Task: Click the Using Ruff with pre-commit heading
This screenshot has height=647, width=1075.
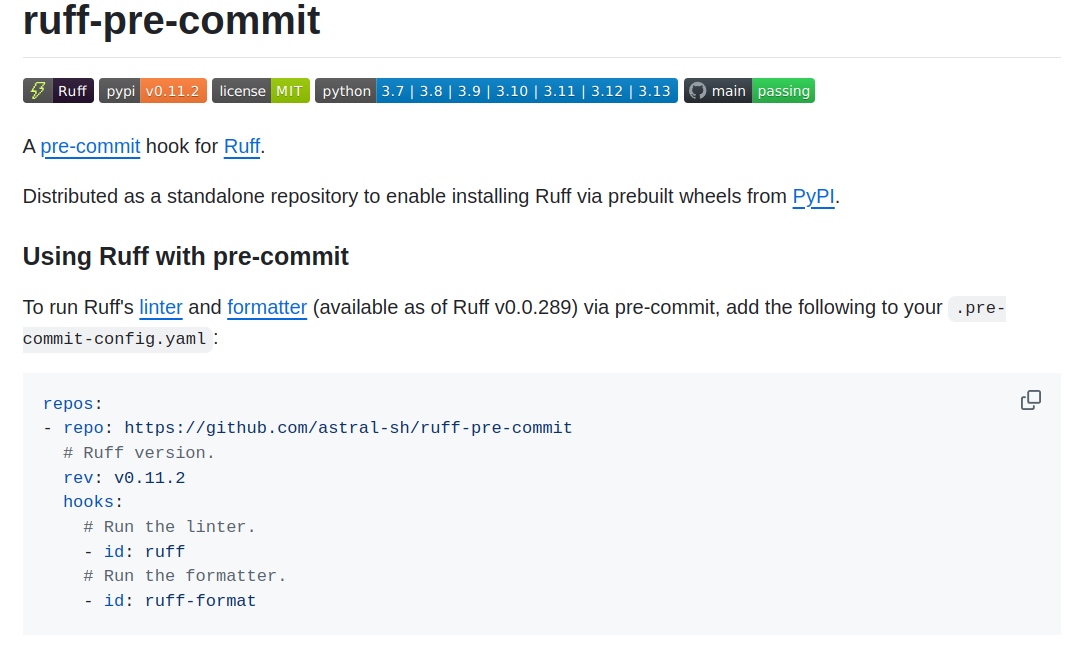Action: tap(186, 256)
